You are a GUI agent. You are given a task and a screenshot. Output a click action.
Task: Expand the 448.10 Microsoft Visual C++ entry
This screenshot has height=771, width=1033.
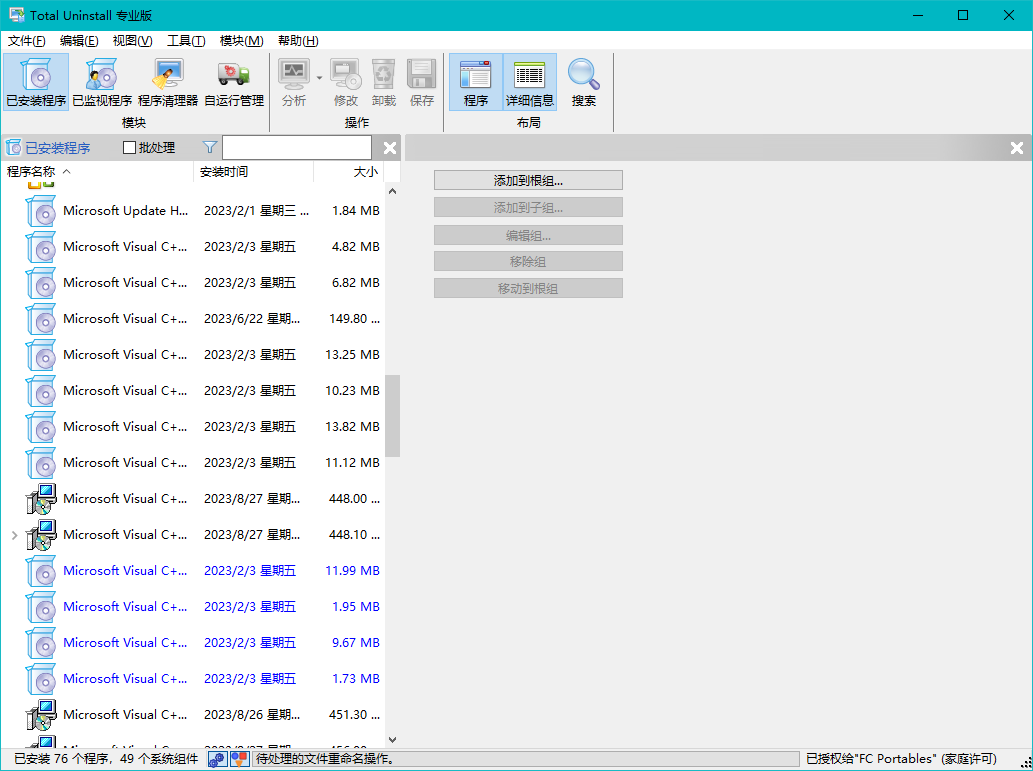point(14,535)
